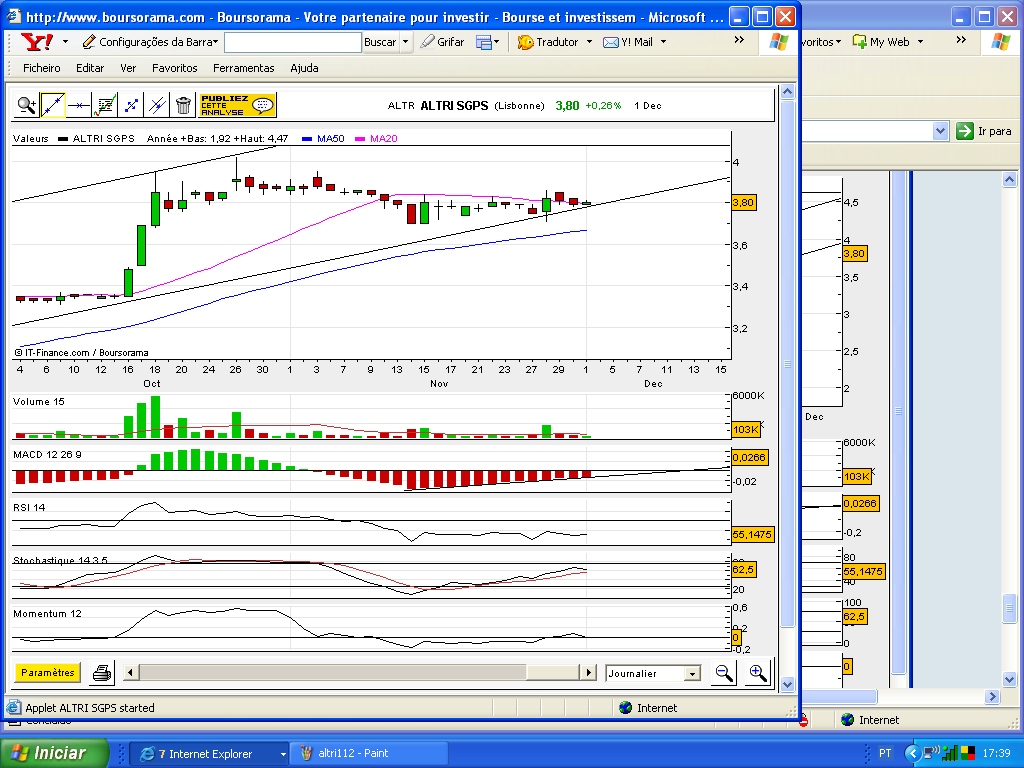The image size is (1024, 768).
Task: Open the Yahoo logo dropdown arrow
Action: point(65,42)
